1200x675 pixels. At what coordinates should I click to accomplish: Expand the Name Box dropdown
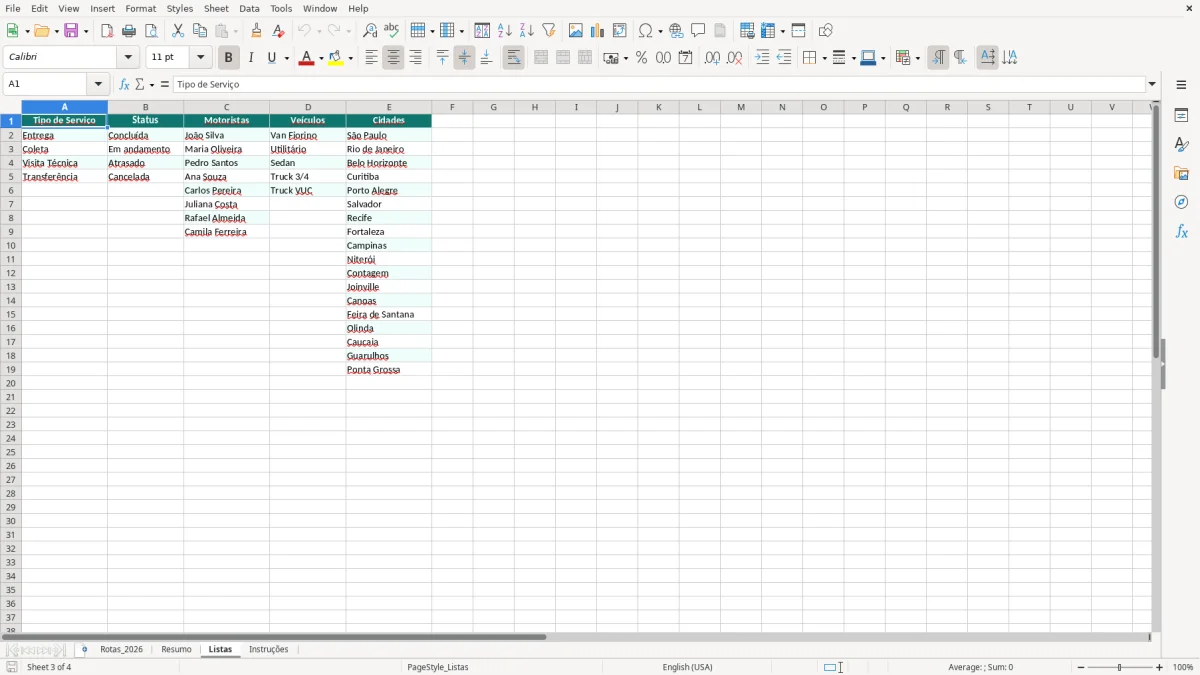coord(98,85)
